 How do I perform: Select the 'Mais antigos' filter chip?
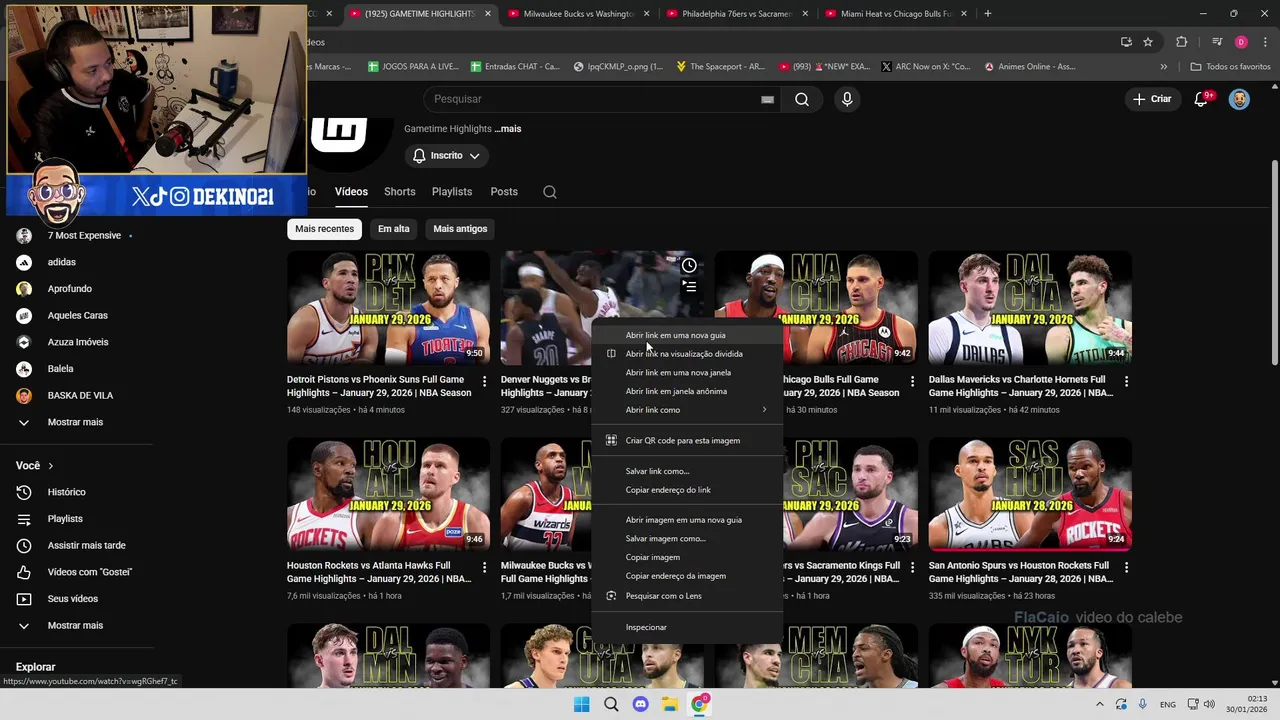460,229
